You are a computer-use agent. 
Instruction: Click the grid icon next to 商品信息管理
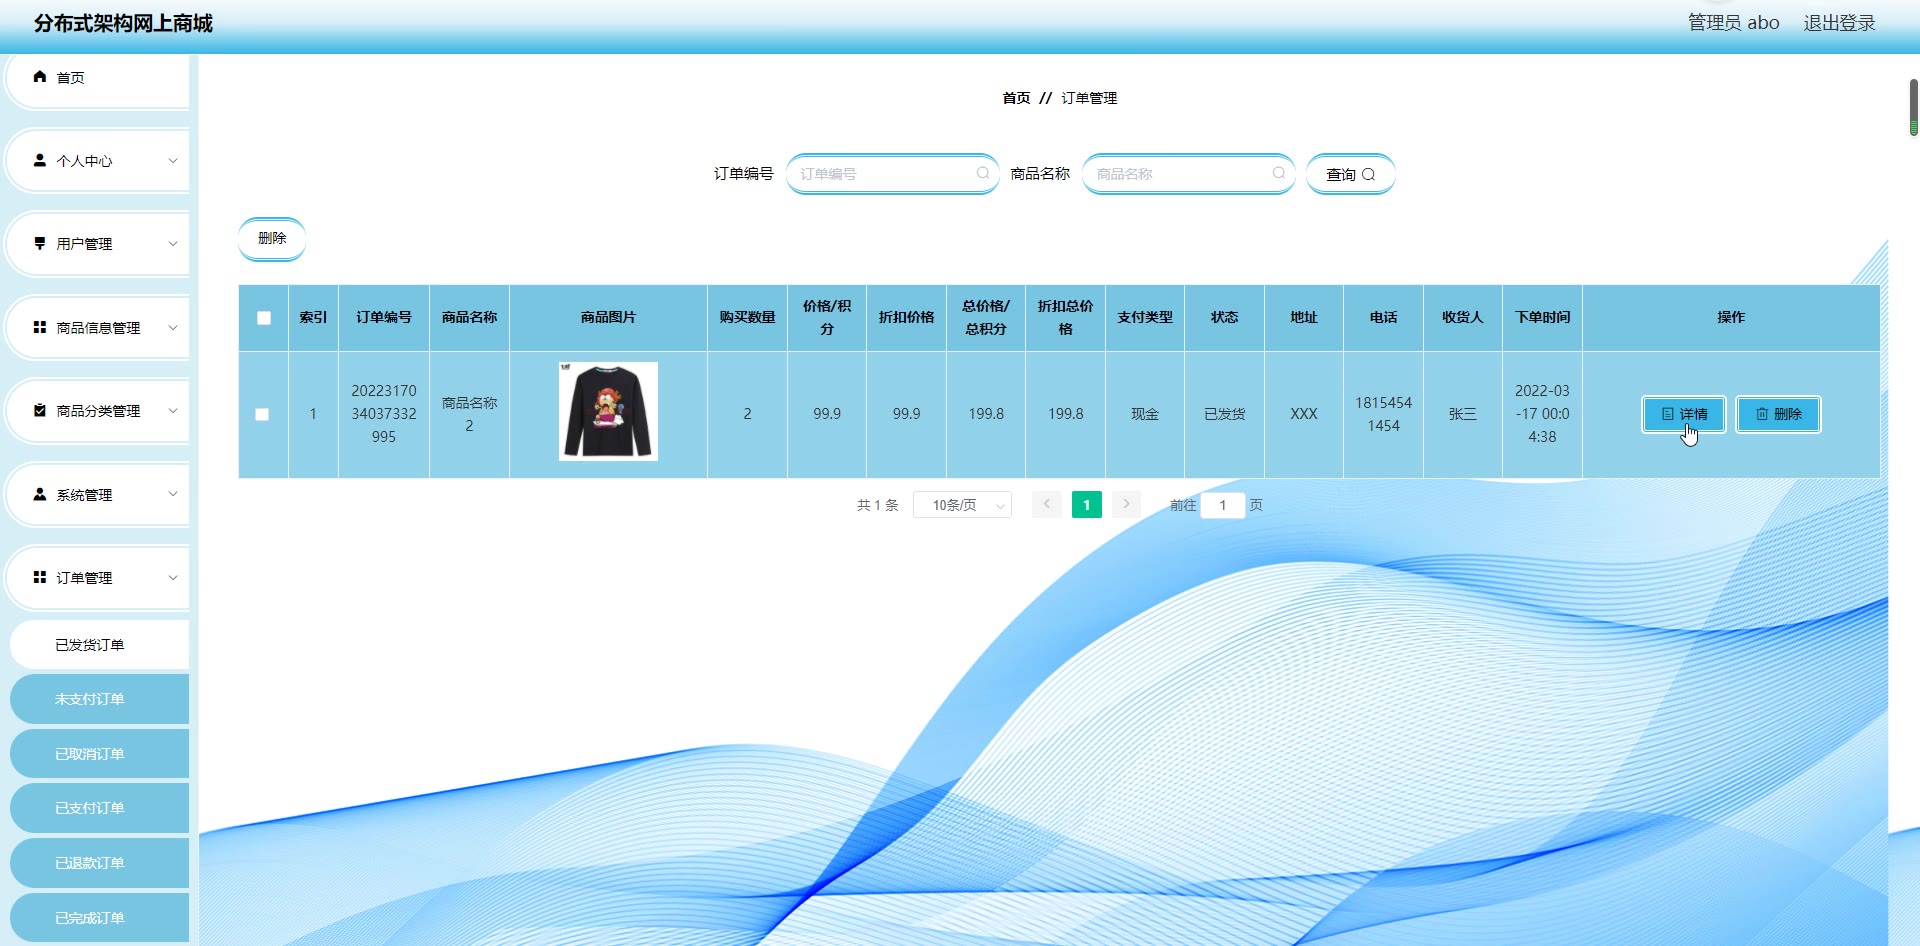pyautogui.click(x=40, y=327)
